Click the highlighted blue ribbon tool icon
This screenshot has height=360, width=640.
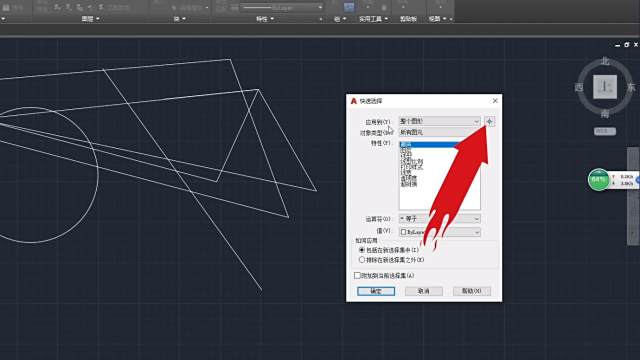click(349, 7)
